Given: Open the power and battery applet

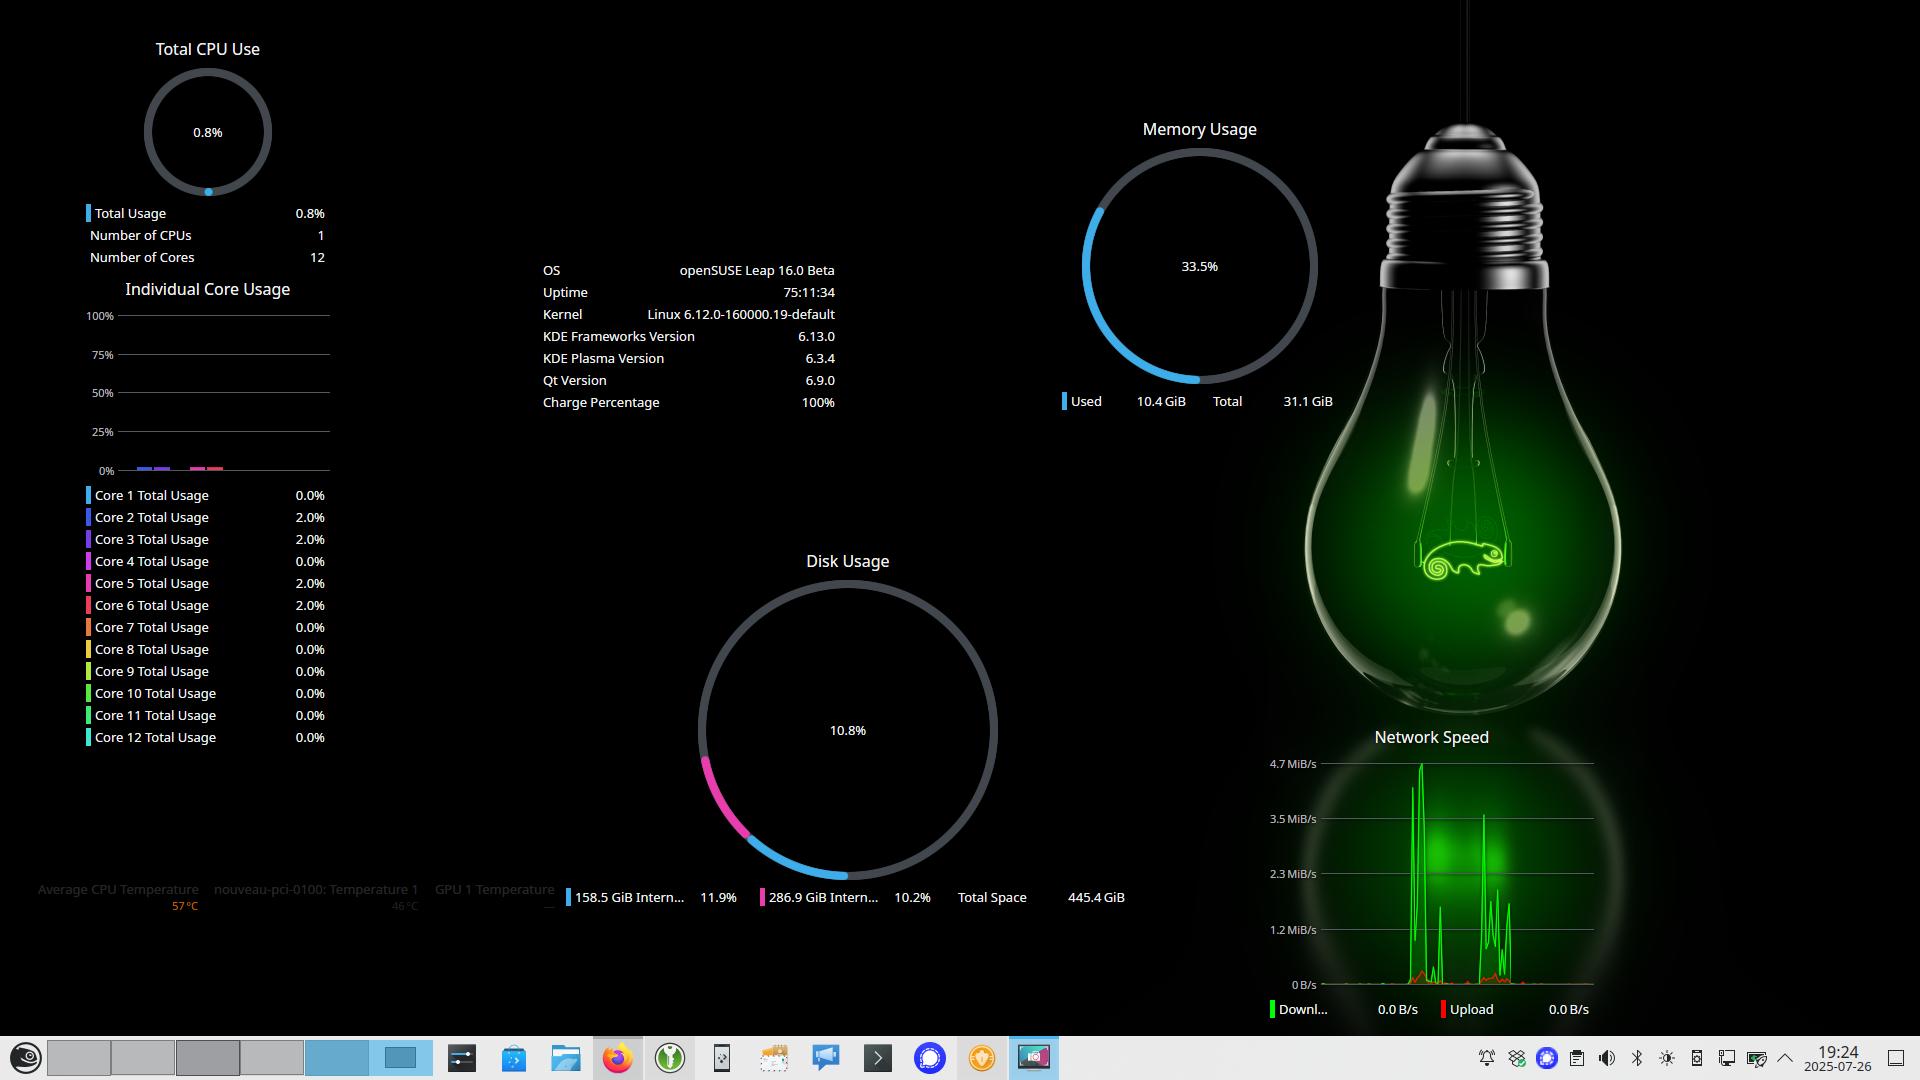Looking at the screenshot, I should pyautogui.click(x=1757, y=1058).
